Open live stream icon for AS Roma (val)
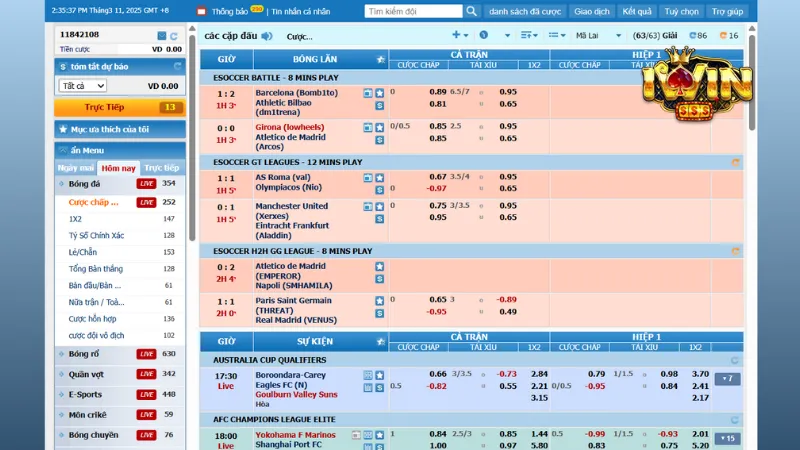The width and height of the screenshot is (800, 450). 368,178
